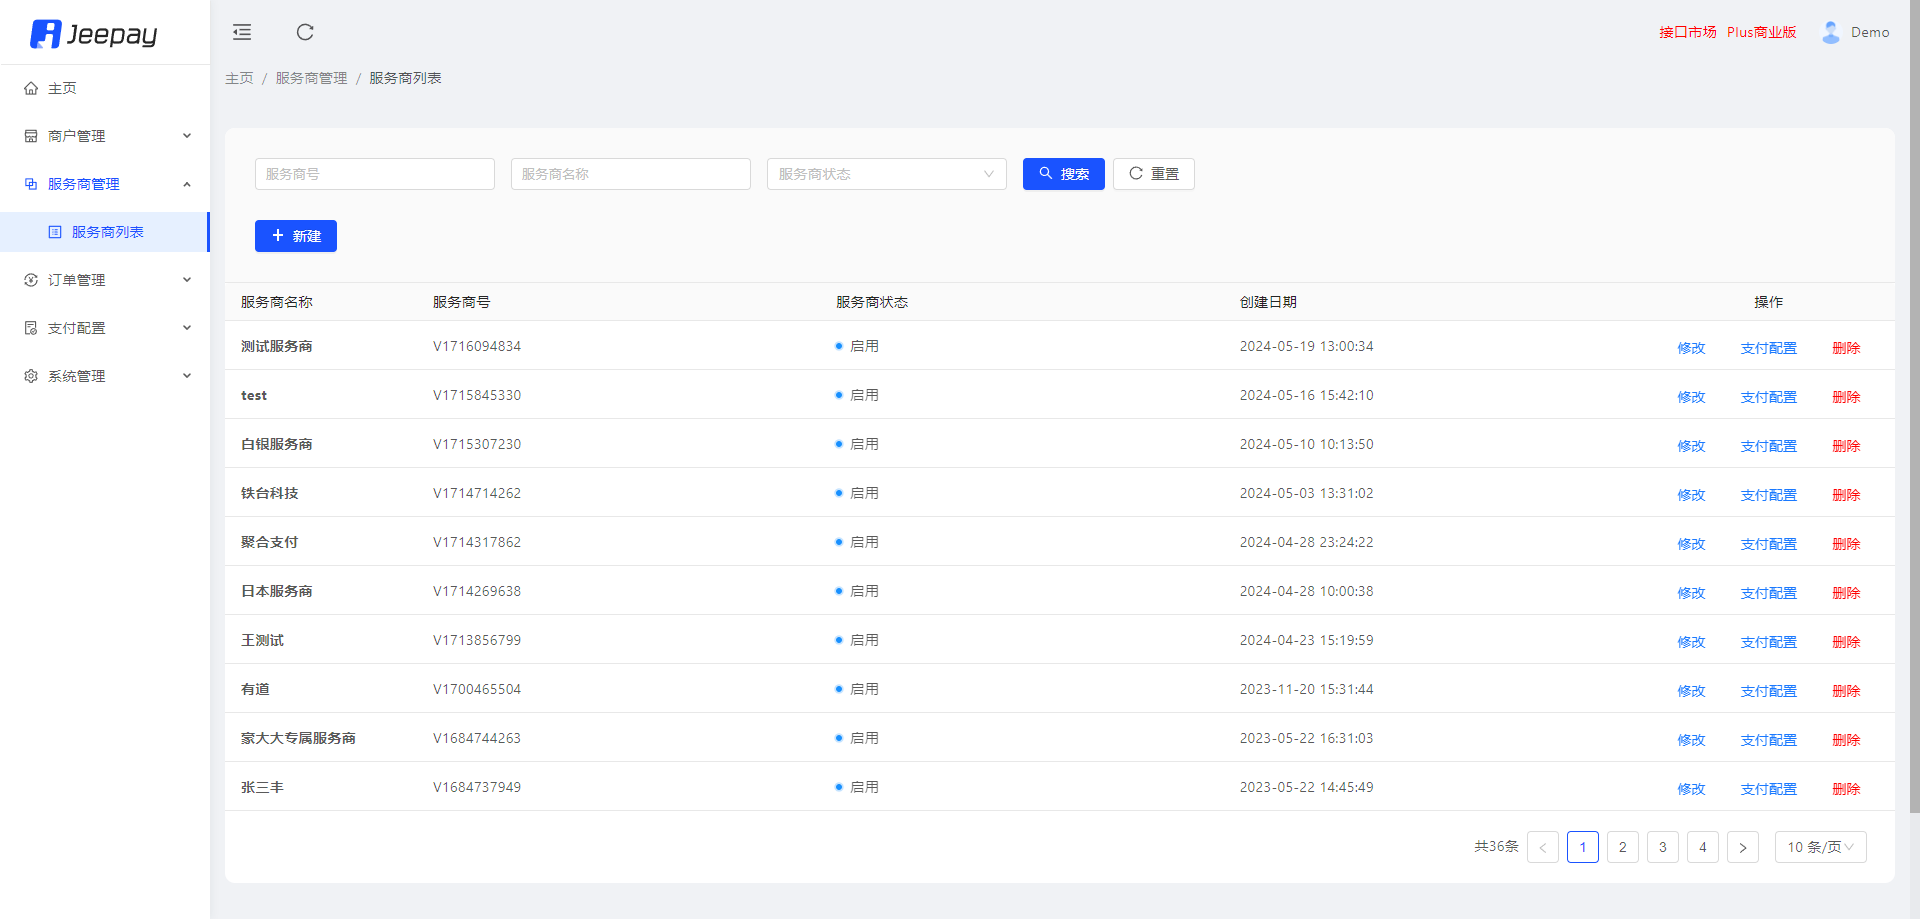The width and height of the screenshot is (1920, 919).
Task: Click the 接口市场 link in header
Action: [1687, 32]
